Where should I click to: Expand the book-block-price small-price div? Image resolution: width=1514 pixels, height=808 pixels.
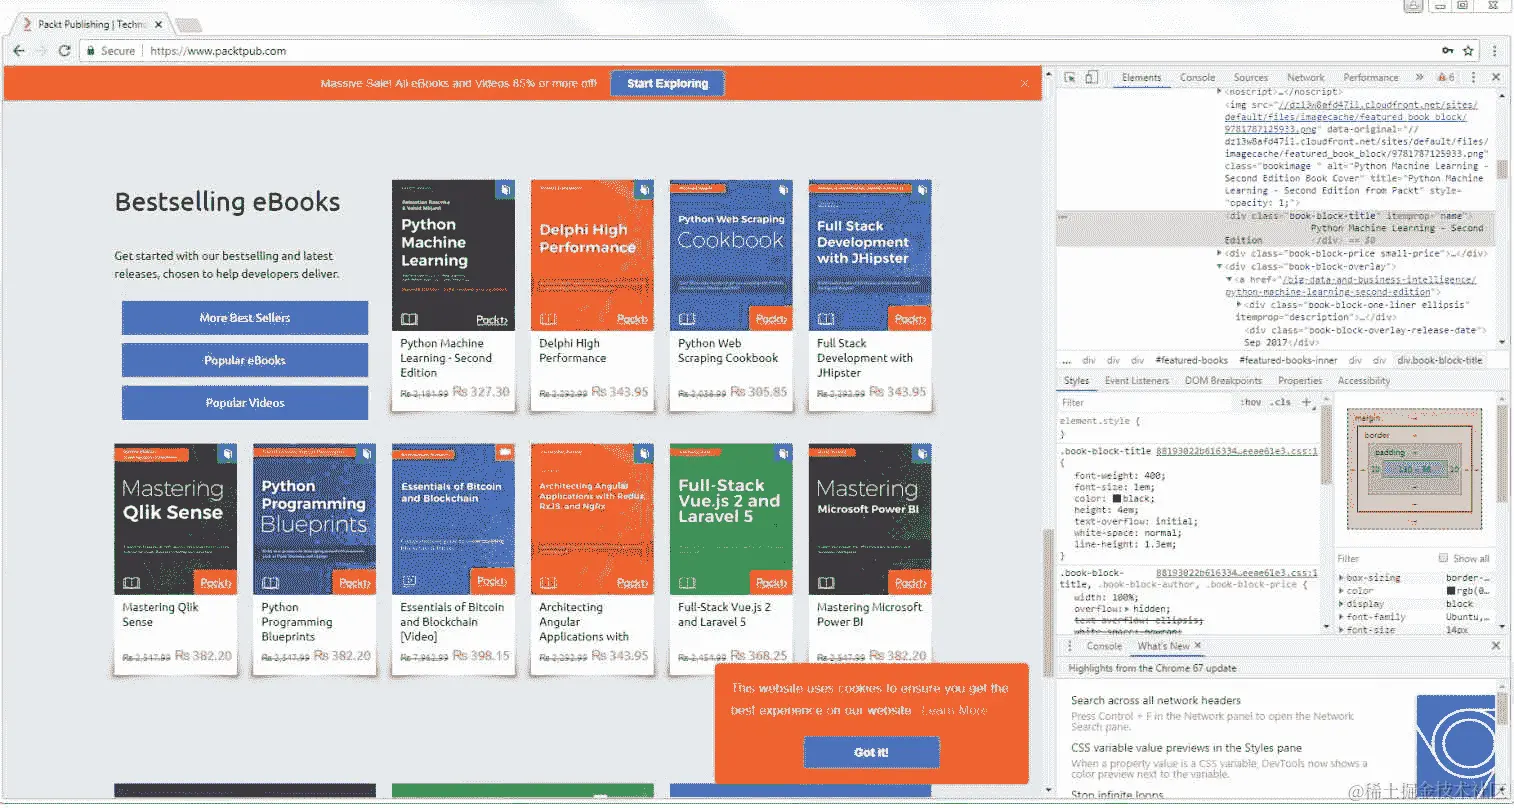[1218, 254]
